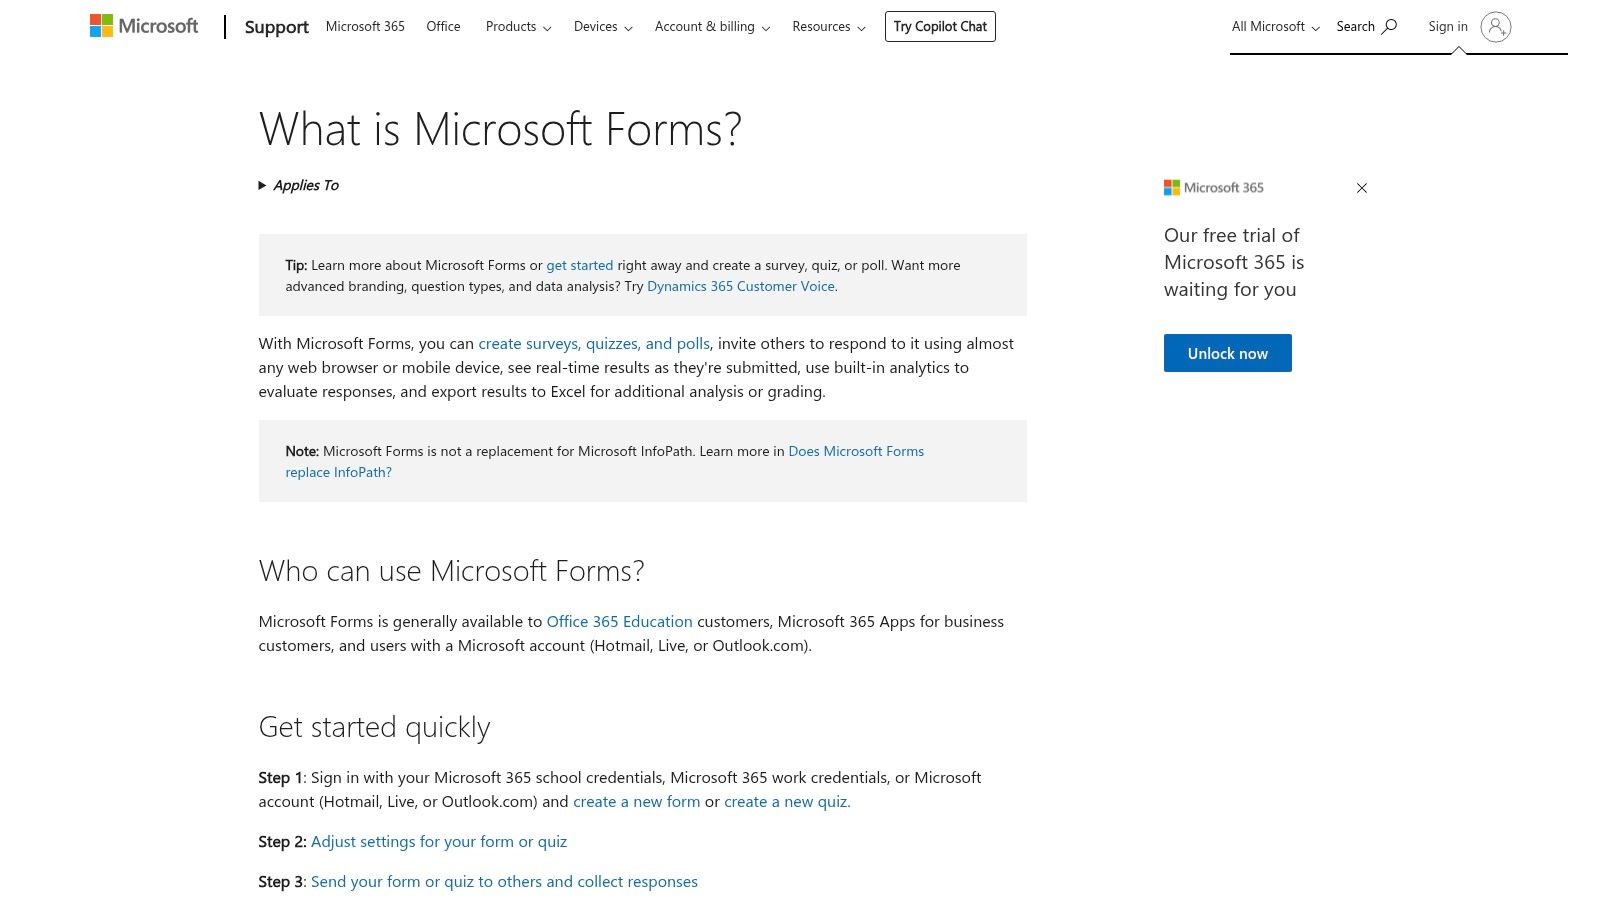Click the Microsoft 365 logo in promo

[1214, 188]
